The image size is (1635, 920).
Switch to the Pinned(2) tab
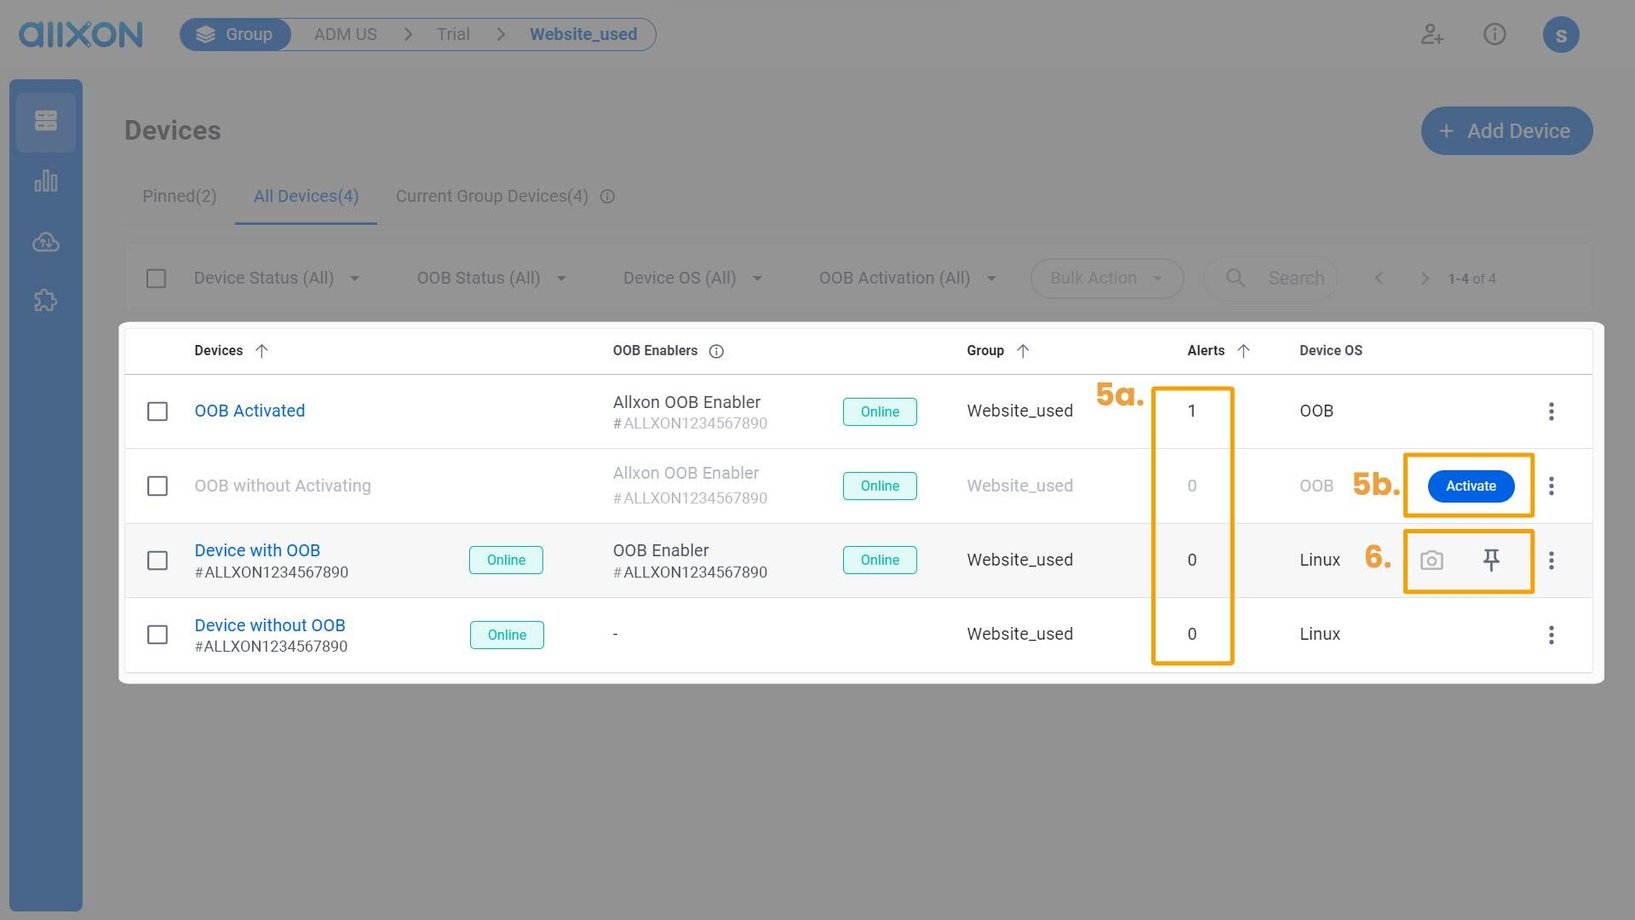179,196
